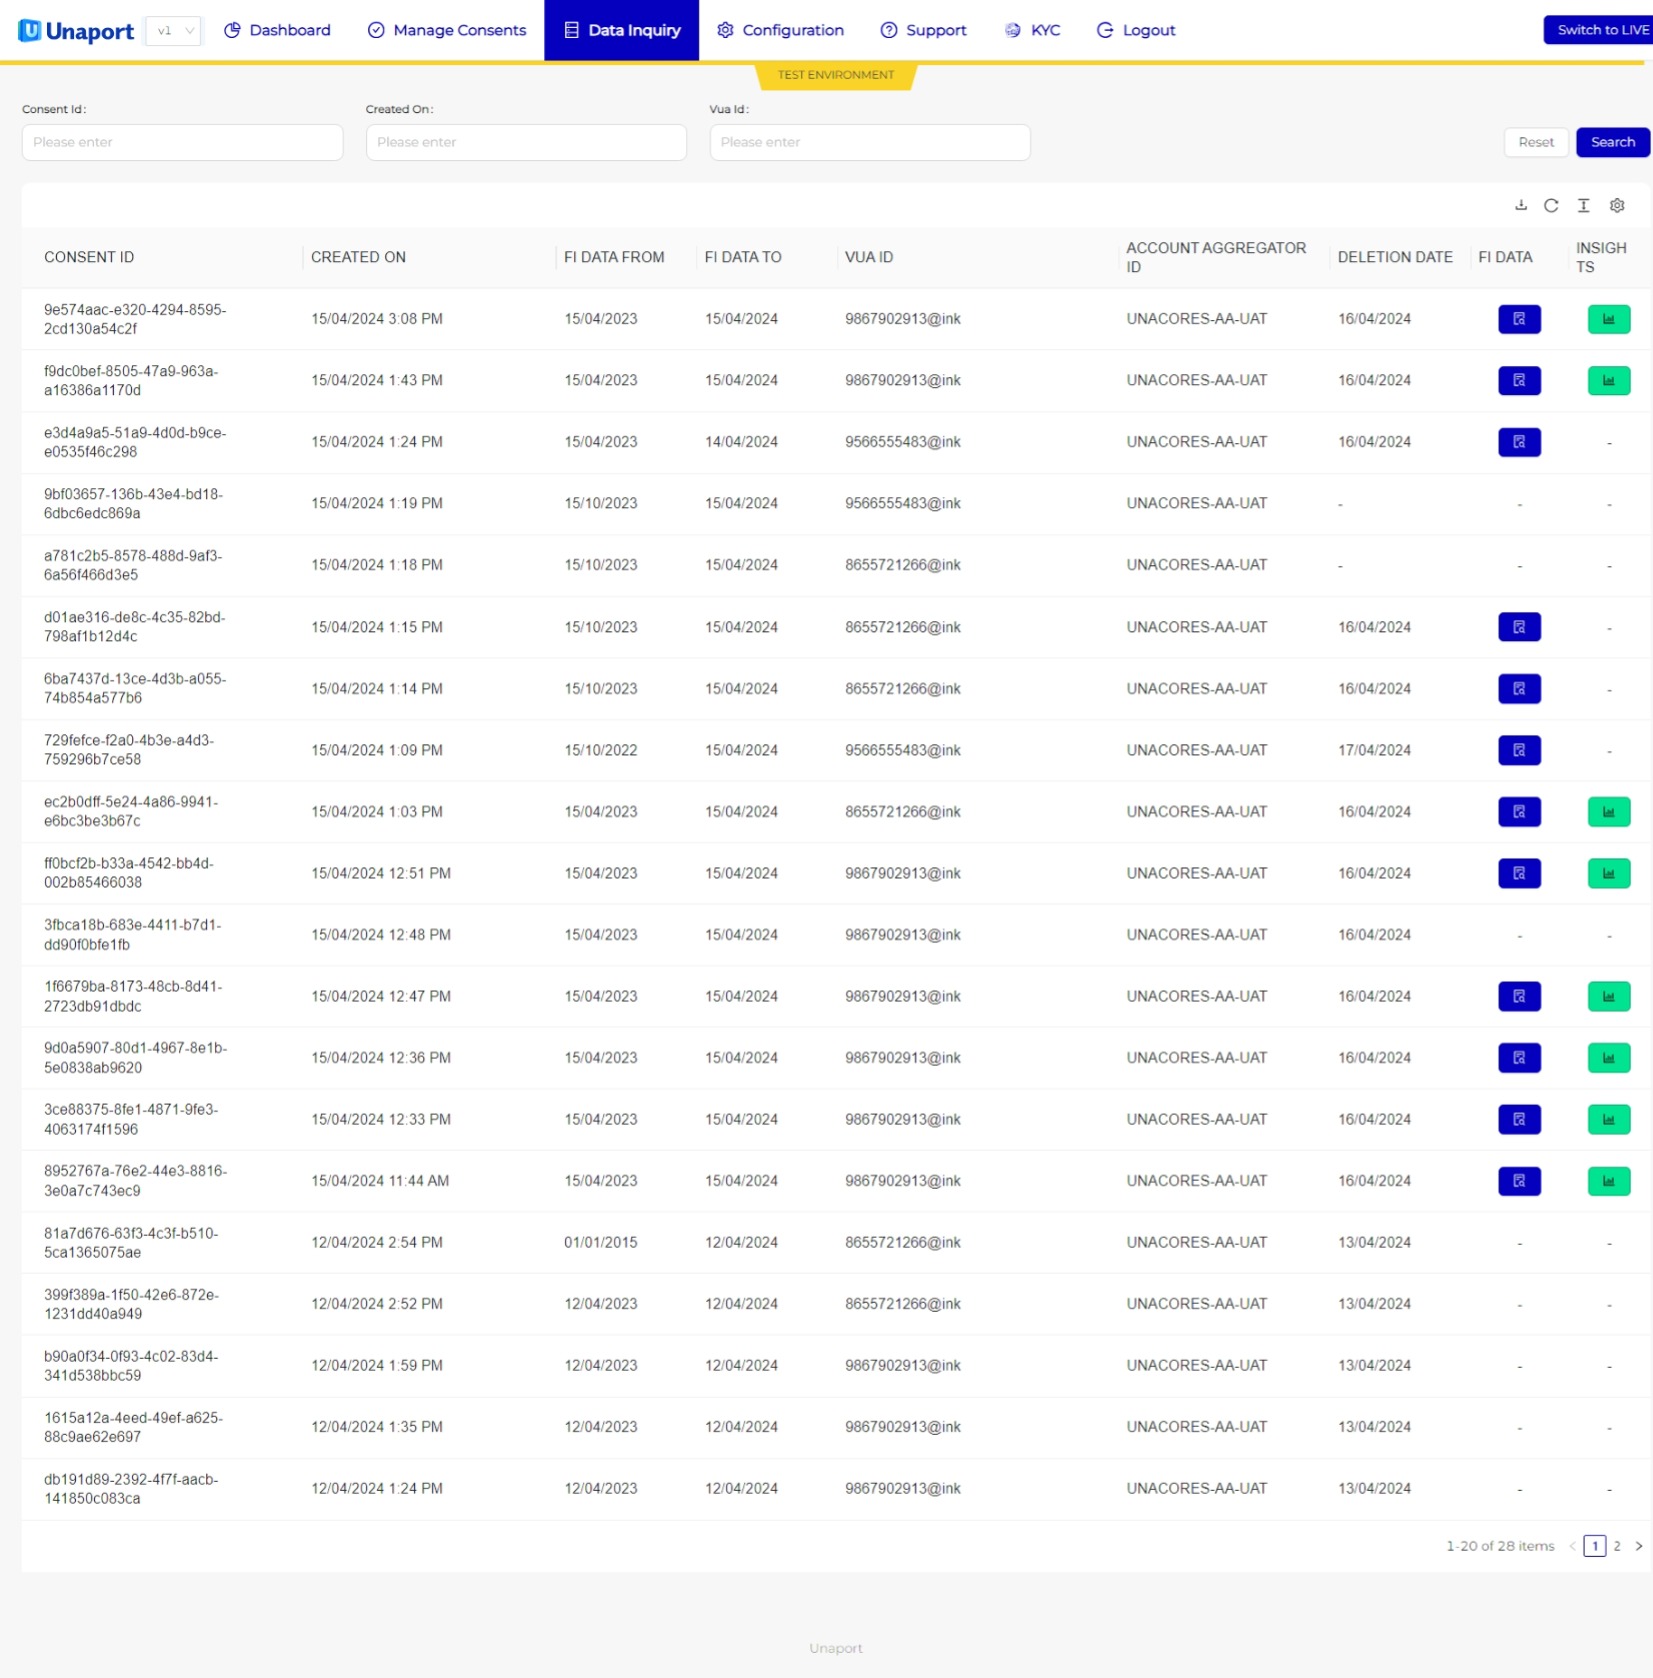Show Insights for consent 1f6679ba
The width and height of the screenshot is (1653, 1678).
[x=1608, y=996]
